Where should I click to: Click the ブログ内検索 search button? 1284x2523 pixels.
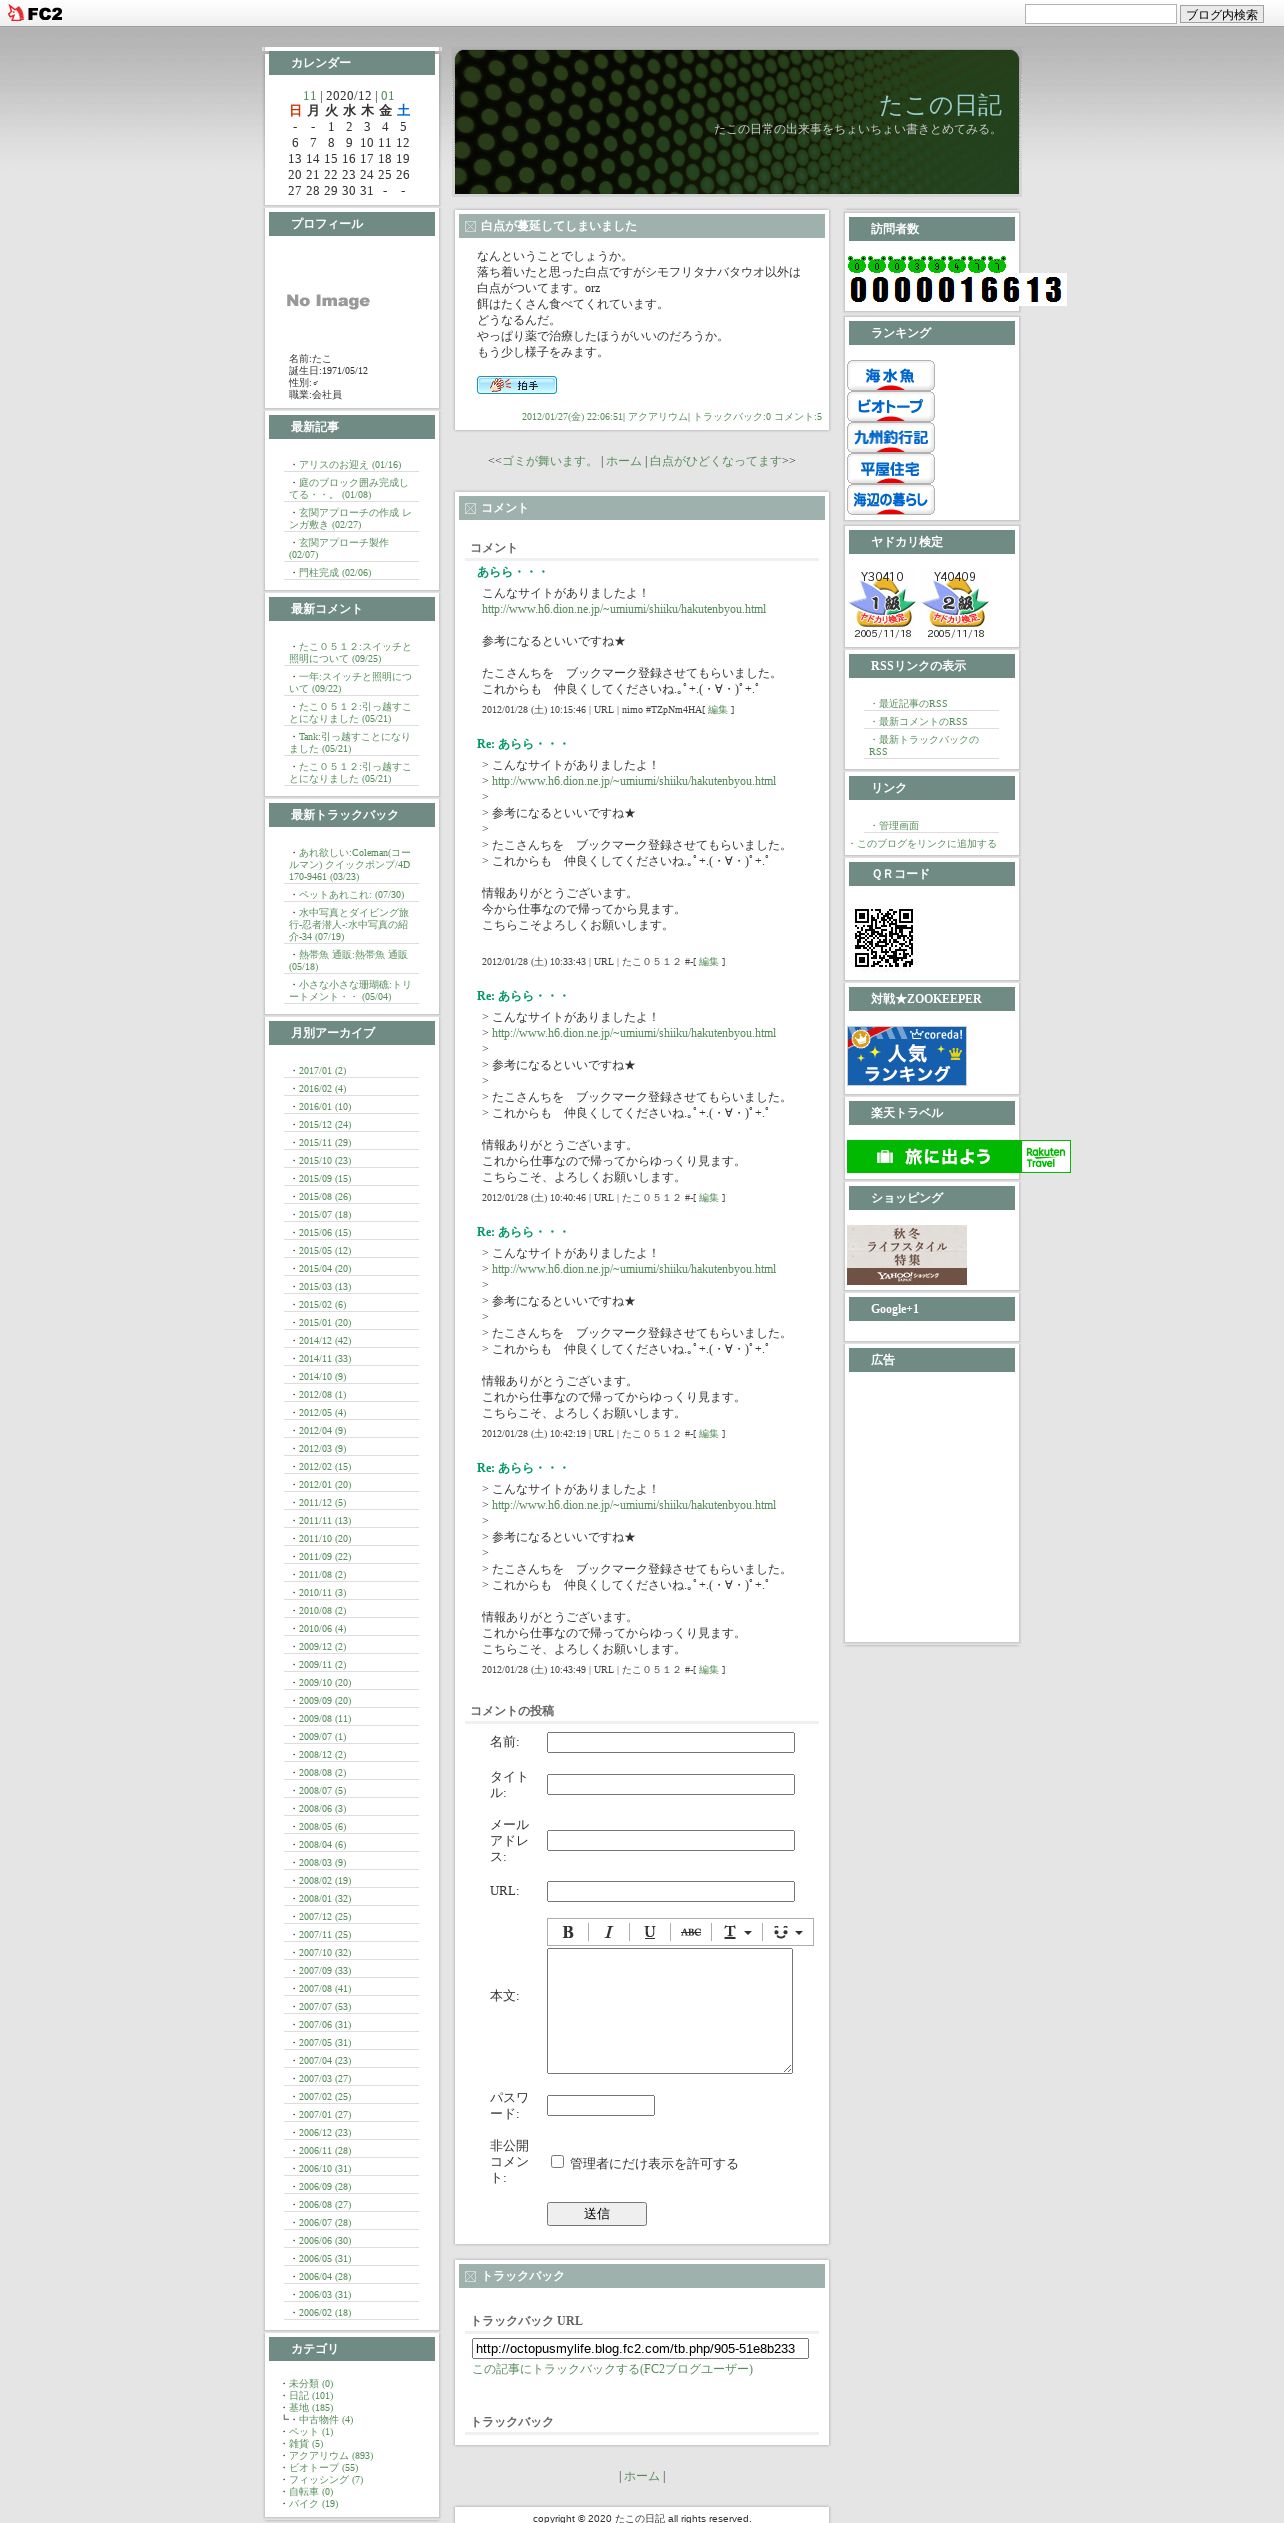point(1221,14)
